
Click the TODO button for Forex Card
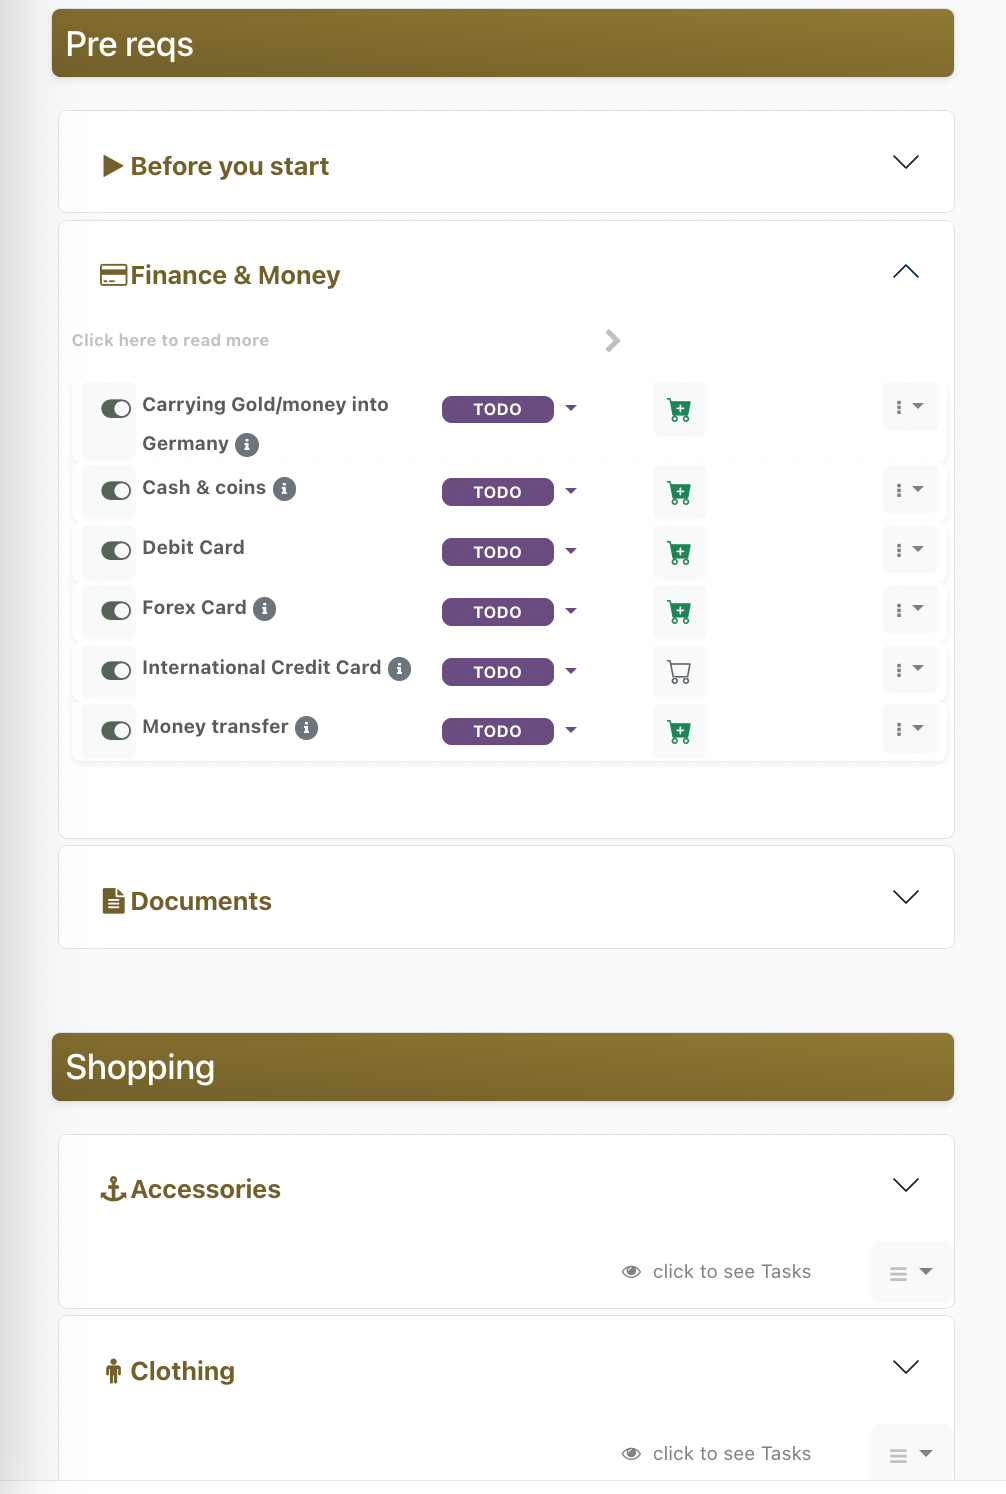pyautogui.click(x=497, y=612)
